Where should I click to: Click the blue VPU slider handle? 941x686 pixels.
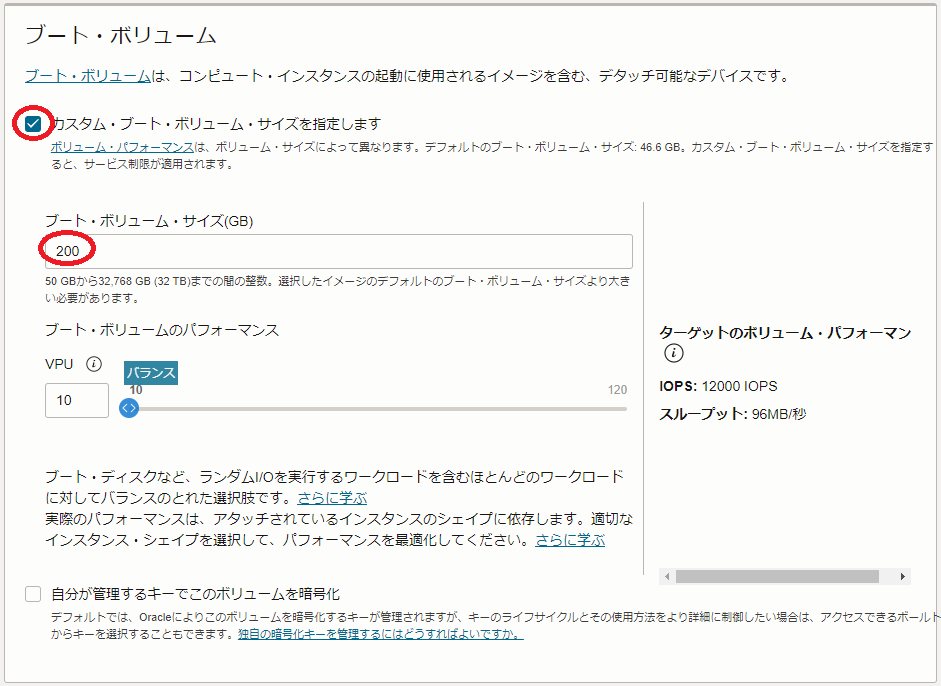click(x=127, y=409)
